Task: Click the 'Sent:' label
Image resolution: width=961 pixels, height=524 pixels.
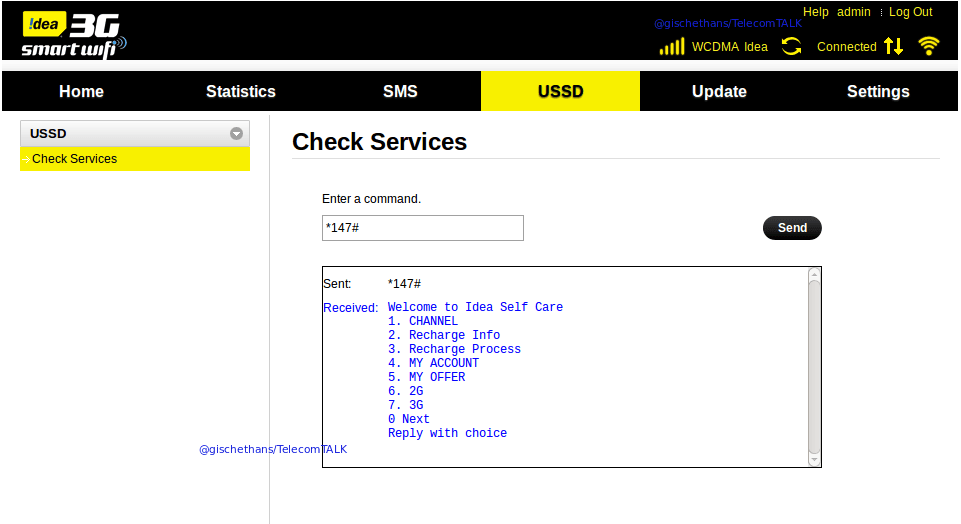Action: coord(337,284)
